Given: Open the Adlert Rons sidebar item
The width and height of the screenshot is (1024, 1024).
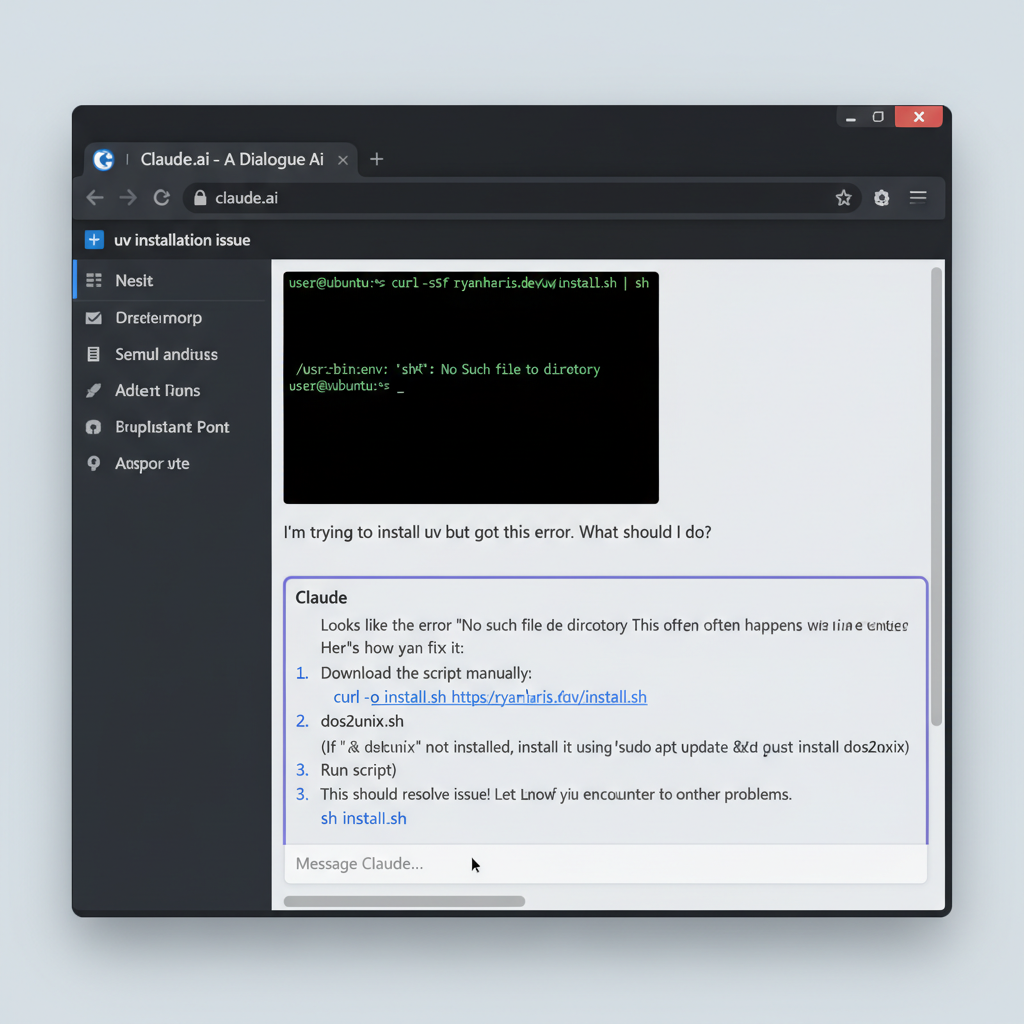Looking at the screenshot, I should tap(172, 391).
